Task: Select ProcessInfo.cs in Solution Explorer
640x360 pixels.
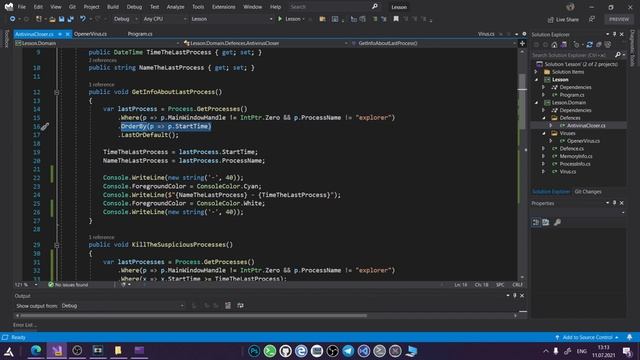Action: pyautogui.click(x=575, y=164)
